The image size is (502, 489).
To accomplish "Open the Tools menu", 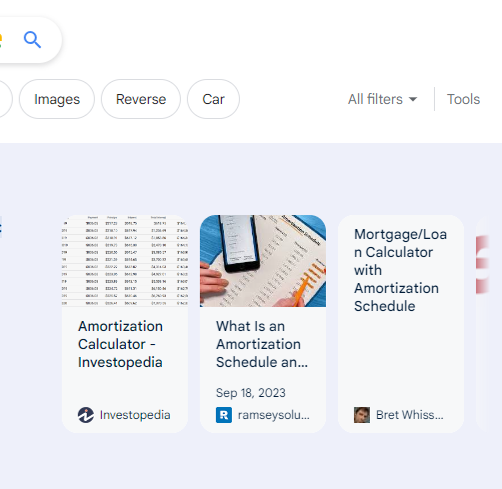I will click(463, 99).
